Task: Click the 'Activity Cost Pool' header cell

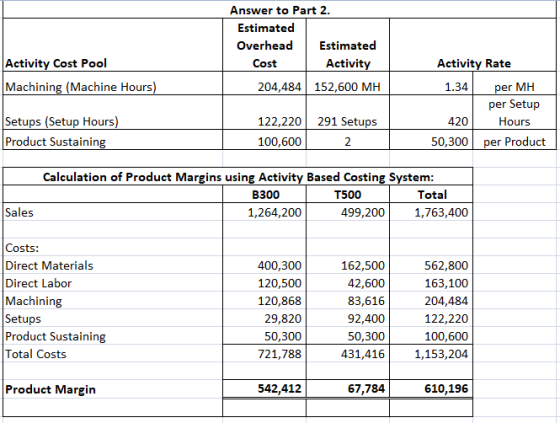Action: click(x=113, y=45)
